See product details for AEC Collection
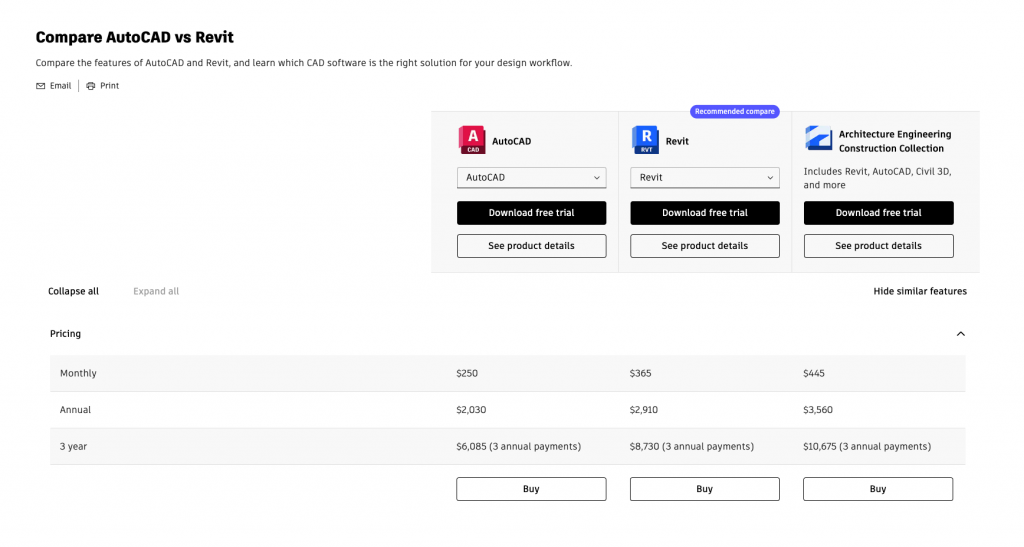 (878, 246)
